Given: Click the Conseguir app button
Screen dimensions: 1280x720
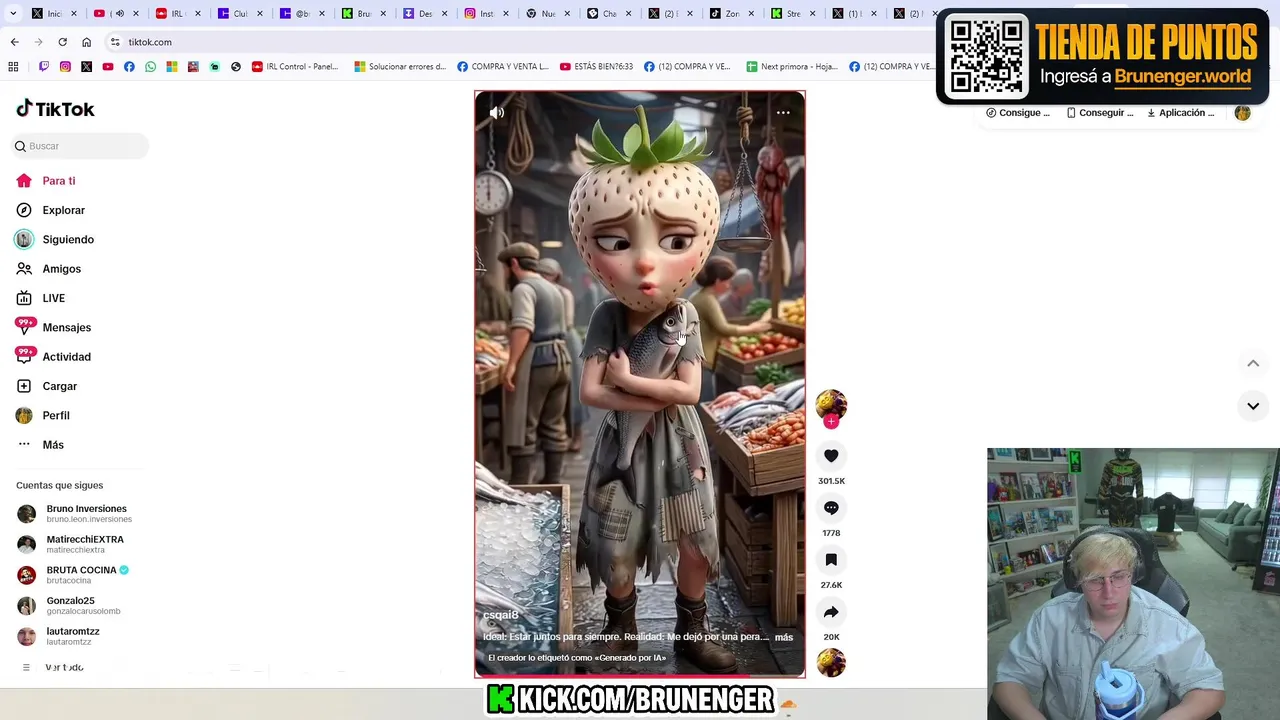Looking at the screenshot, I should 1099,113.
